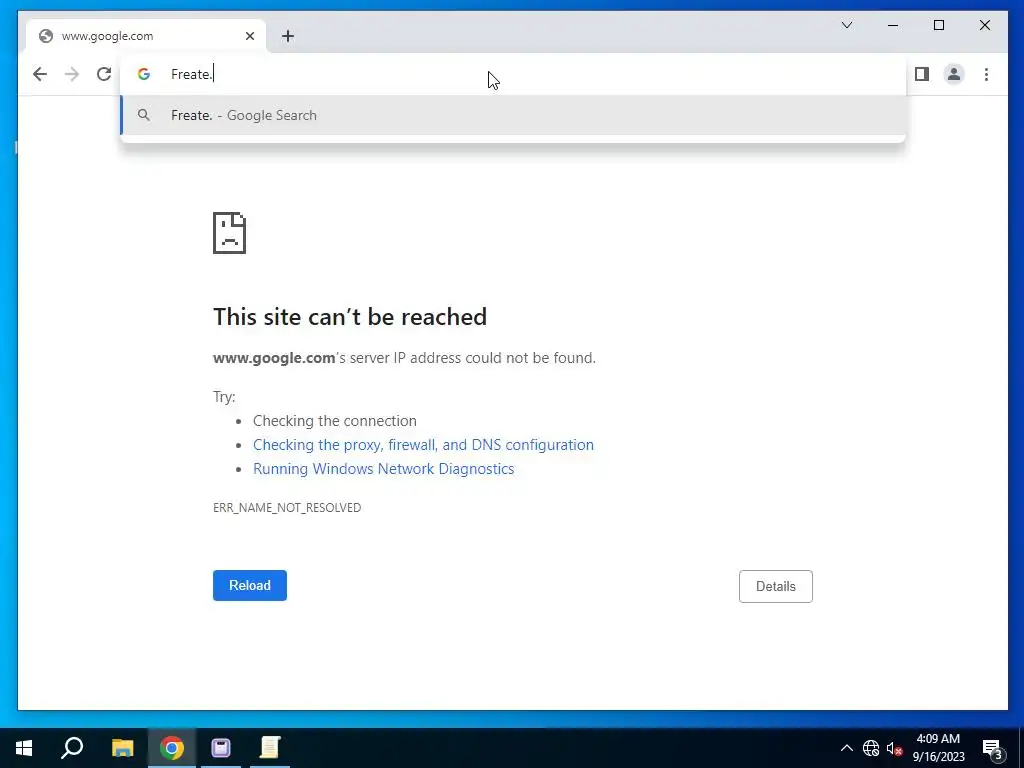This screenshot has height=768, width=1024.
Task: Open the clock showing 4:09 AM
Action: (938, 748)
